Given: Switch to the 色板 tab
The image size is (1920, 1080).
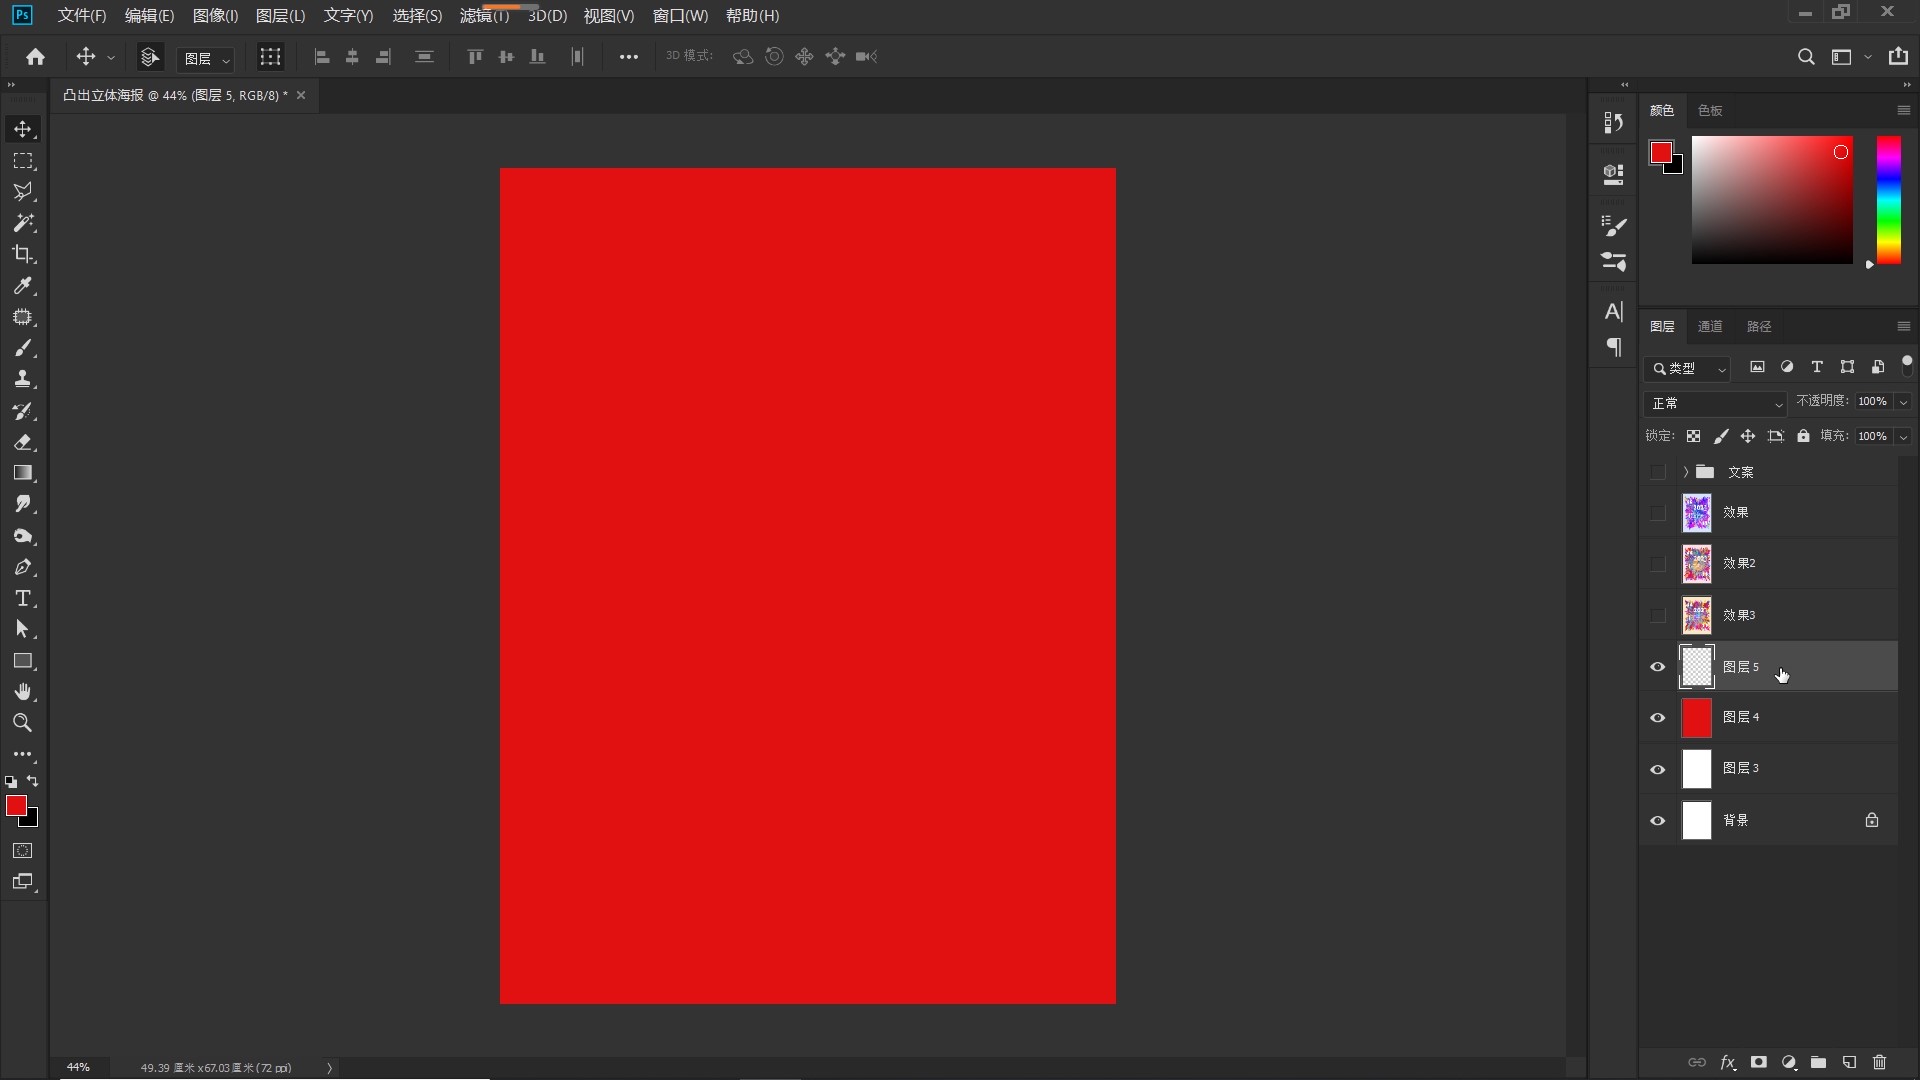Looking at the screenshot, I should tap(1710, 111).
